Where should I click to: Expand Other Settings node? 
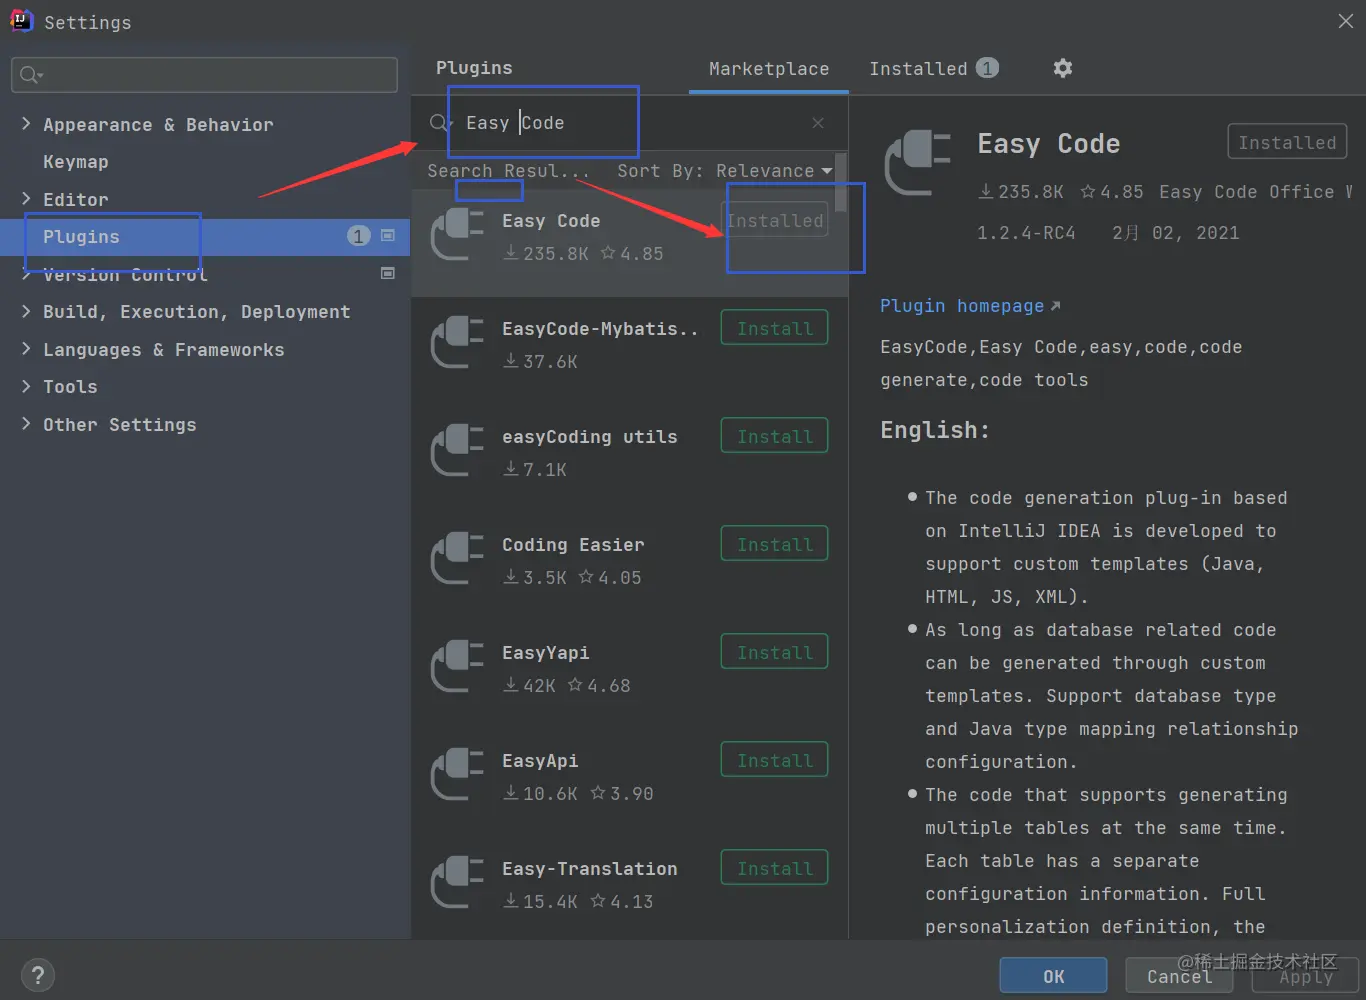click(26, 424)
